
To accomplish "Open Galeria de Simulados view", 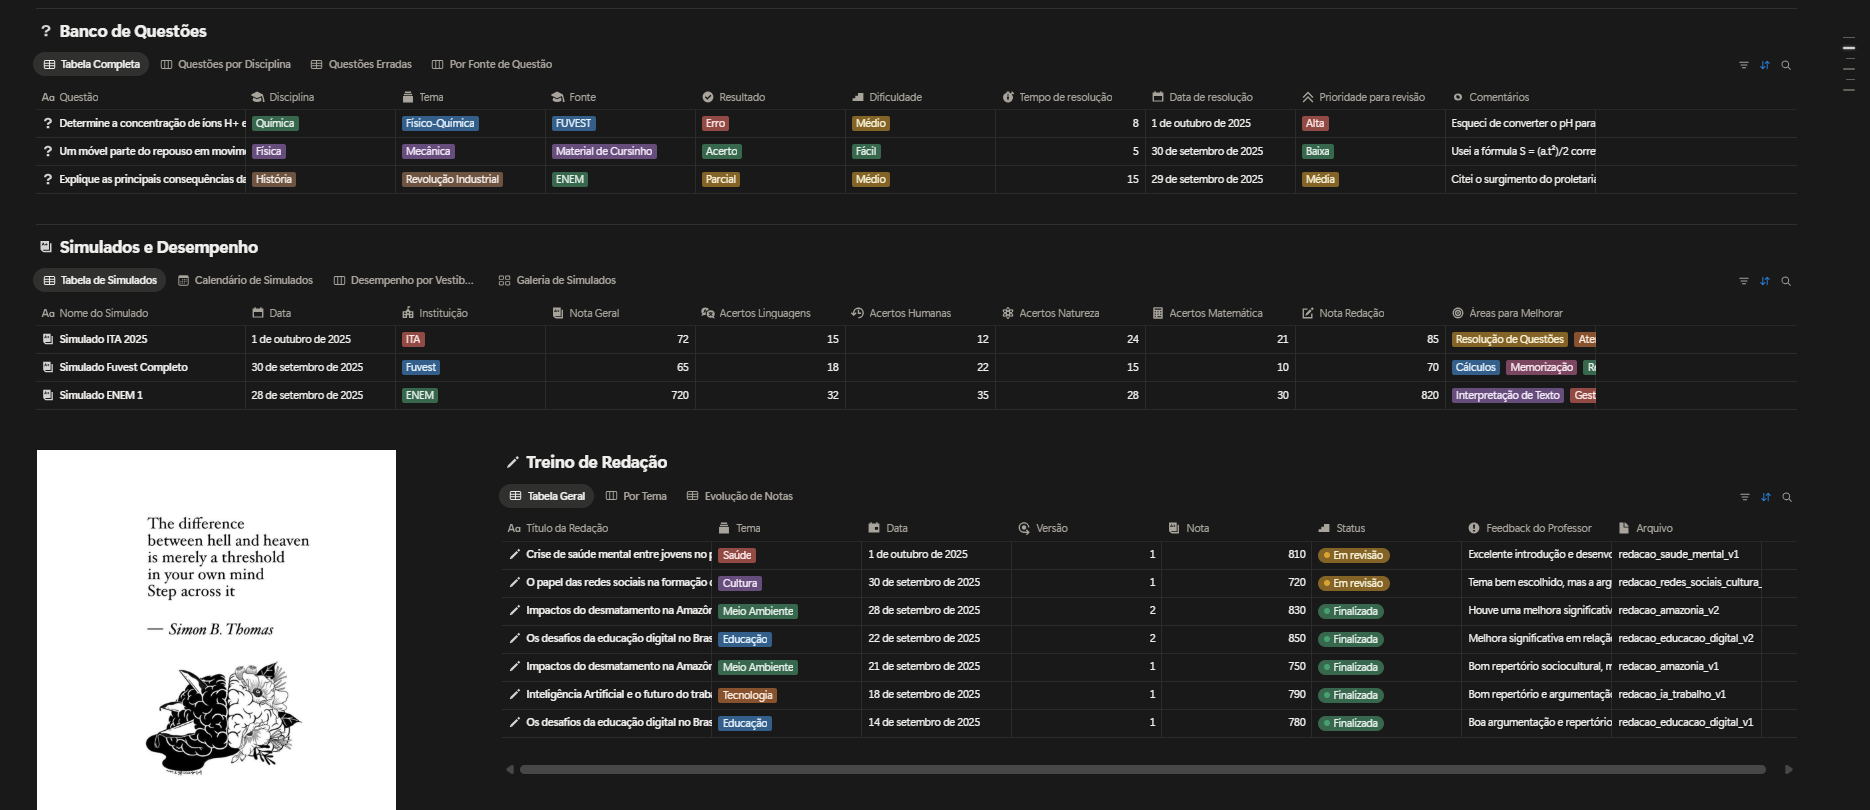I will click(557, 281).
